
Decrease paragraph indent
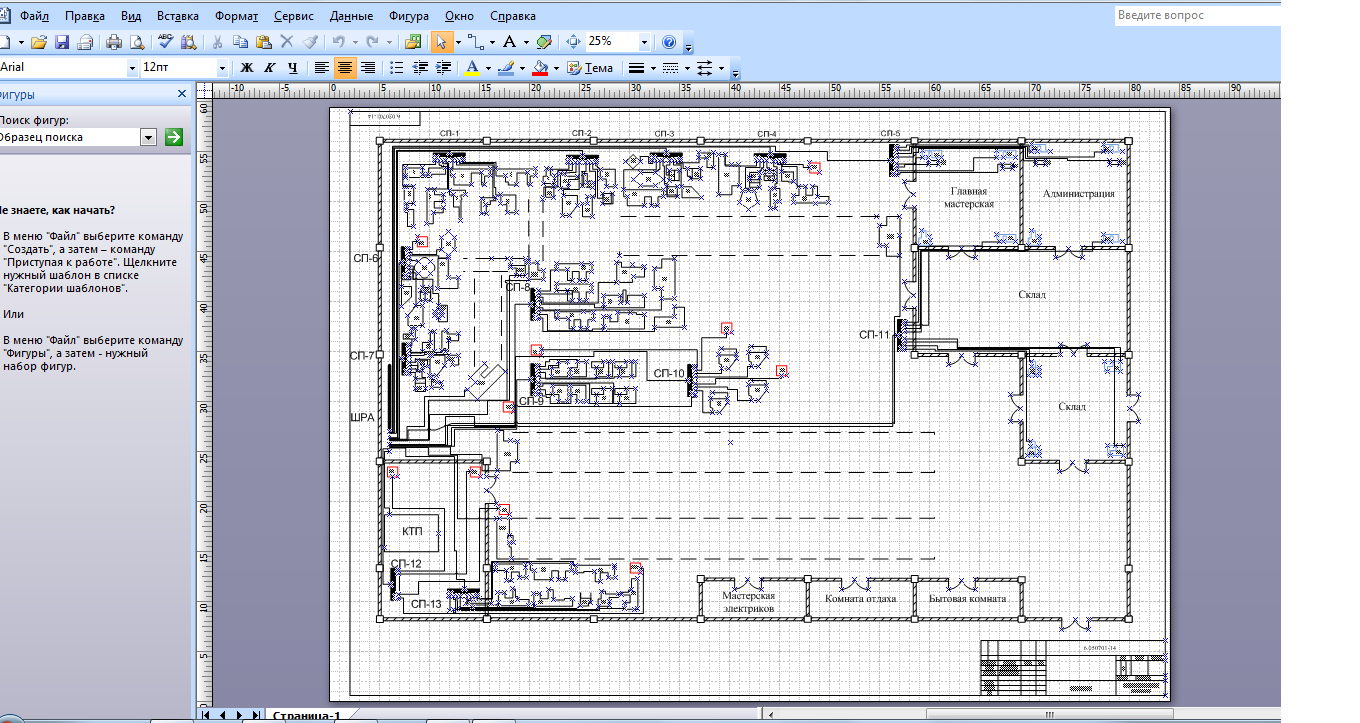click(419, 68)
